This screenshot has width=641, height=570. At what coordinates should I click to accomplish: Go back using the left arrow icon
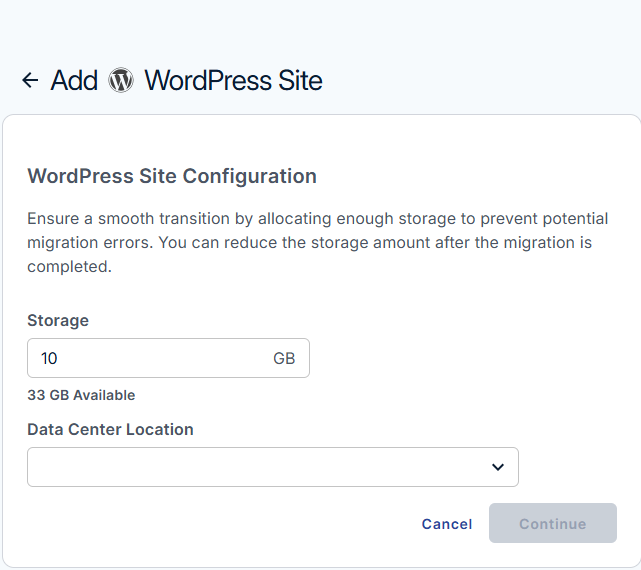point(30,80)
